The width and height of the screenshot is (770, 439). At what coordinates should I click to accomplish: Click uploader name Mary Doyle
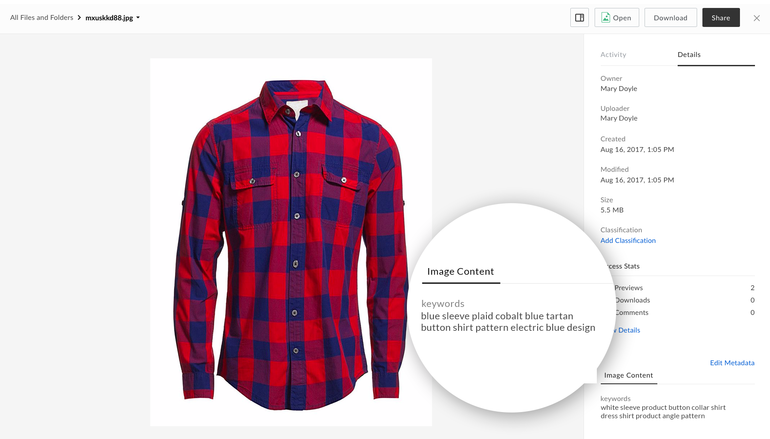[619, 118]
